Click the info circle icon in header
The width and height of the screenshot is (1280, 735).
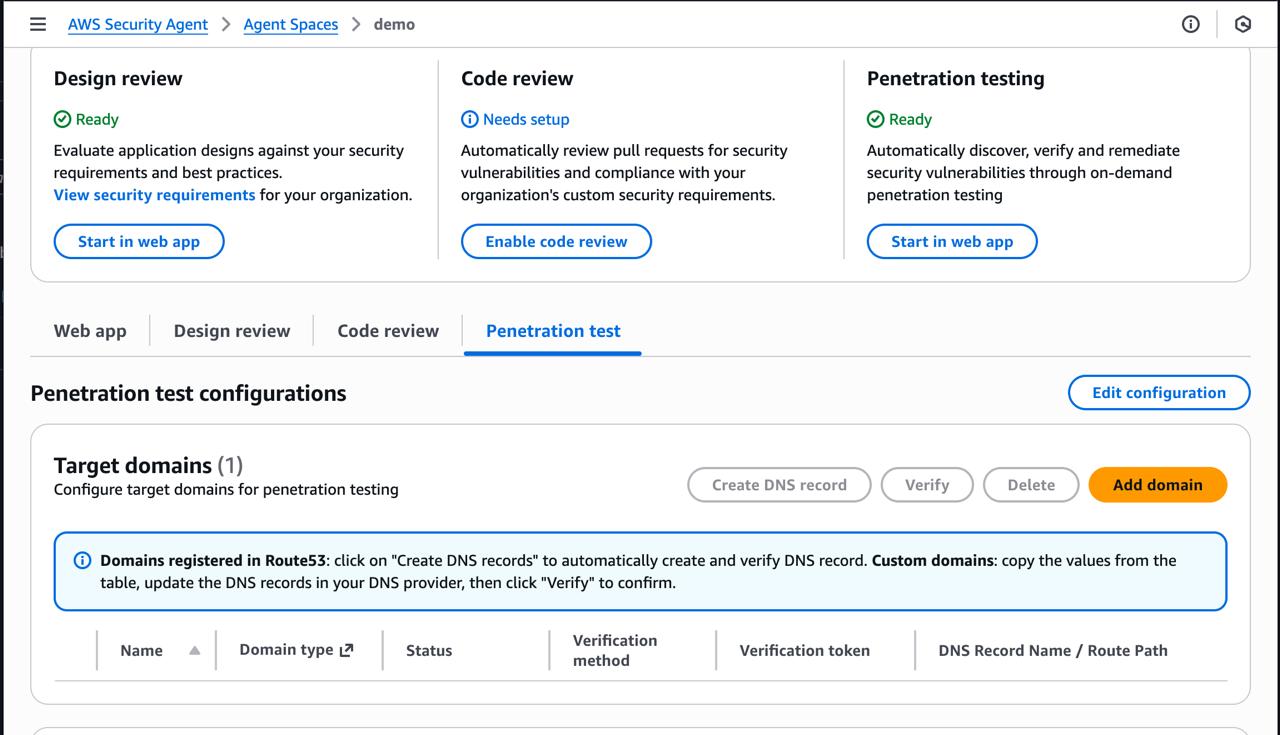click(x=1190, y=24)
